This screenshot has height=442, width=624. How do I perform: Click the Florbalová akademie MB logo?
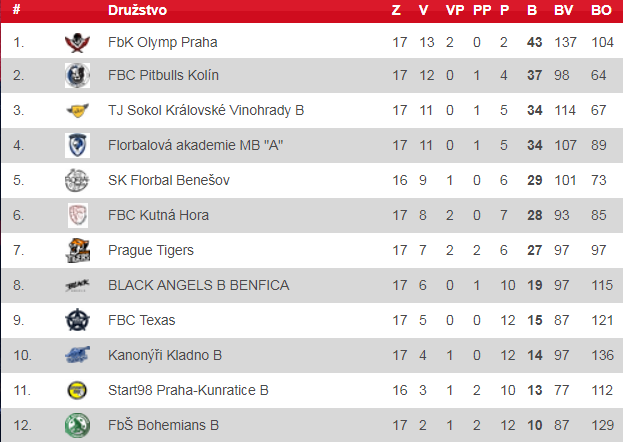pyautogui.click(x=77, y=145)
